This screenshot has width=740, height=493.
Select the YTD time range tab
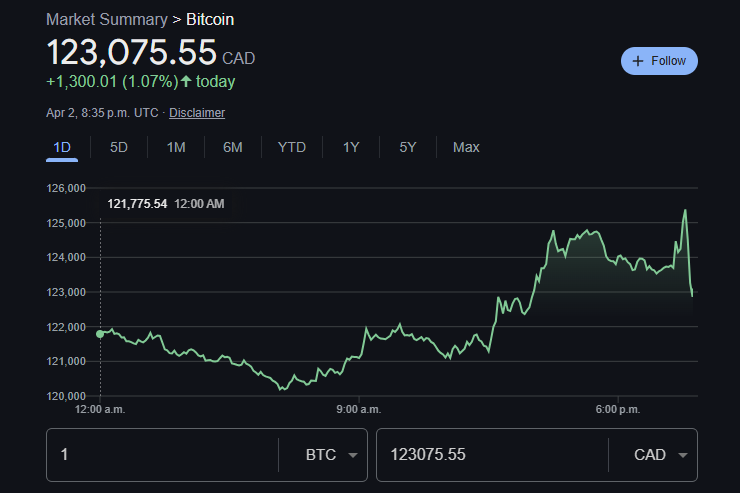click(292, 147)
